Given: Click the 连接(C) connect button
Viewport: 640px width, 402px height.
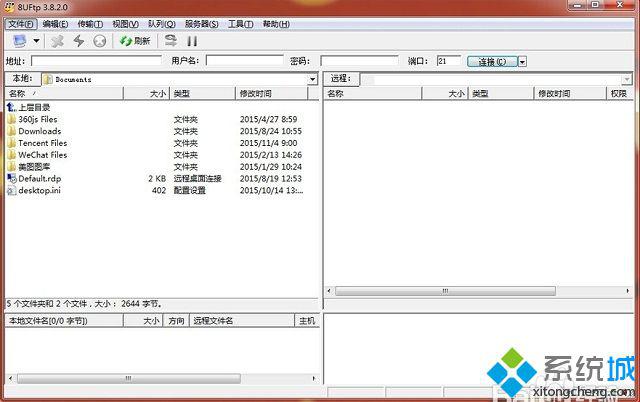Looking at the screenshot, I should tap(491, 61).
